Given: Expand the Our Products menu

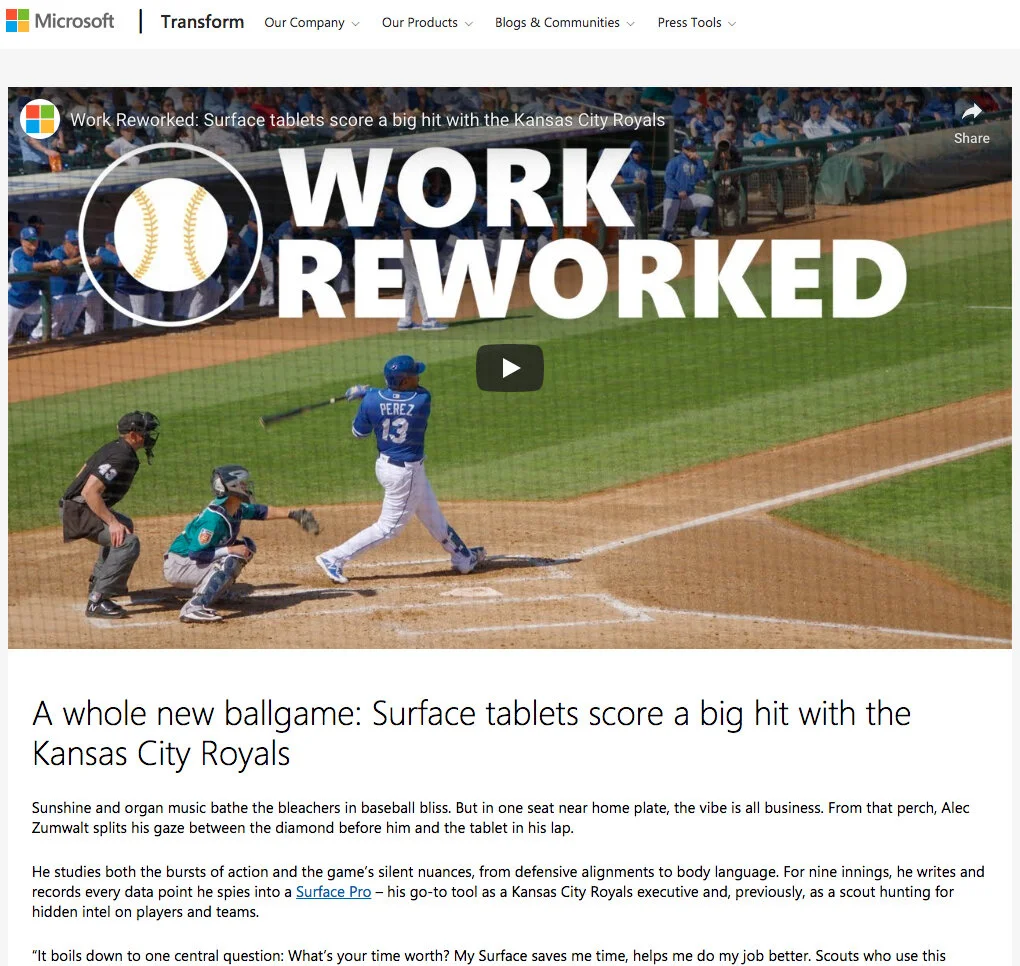Looking at the screenshot, I should point(427,23).
